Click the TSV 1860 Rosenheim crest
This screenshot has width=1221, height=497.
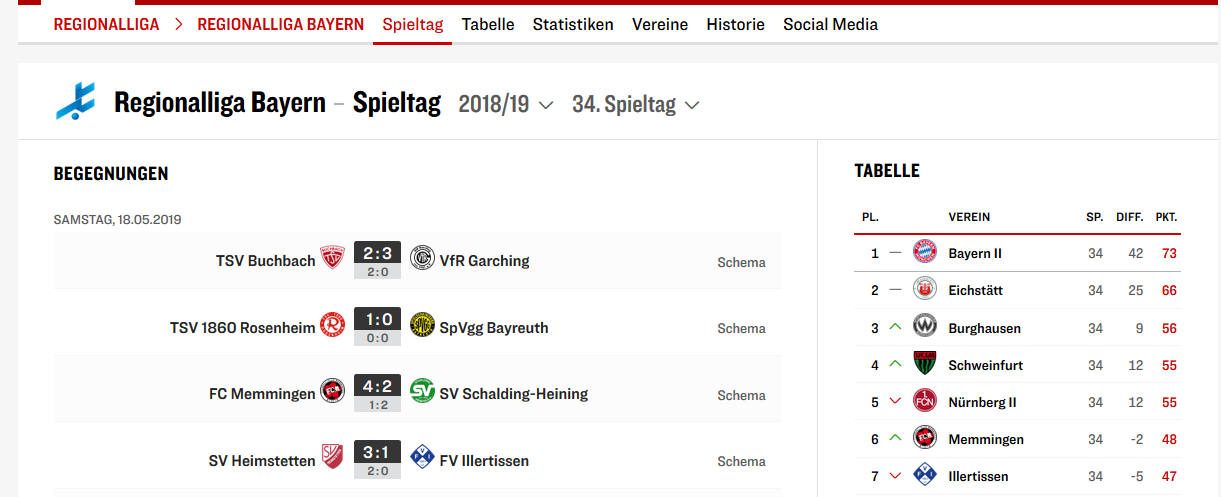point(332,325)
